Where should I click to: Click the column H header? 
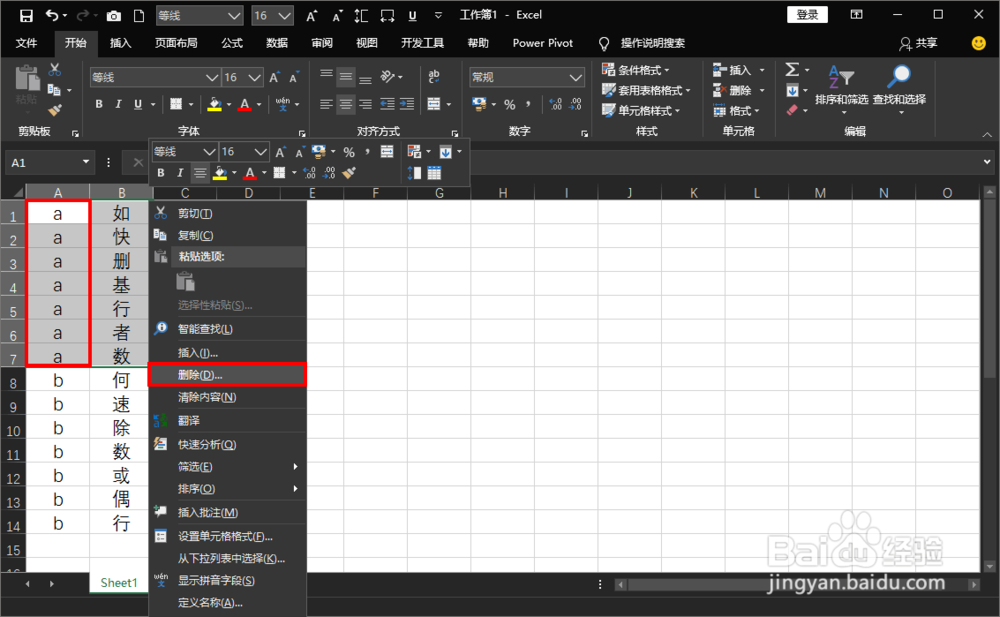click(503, 192)
